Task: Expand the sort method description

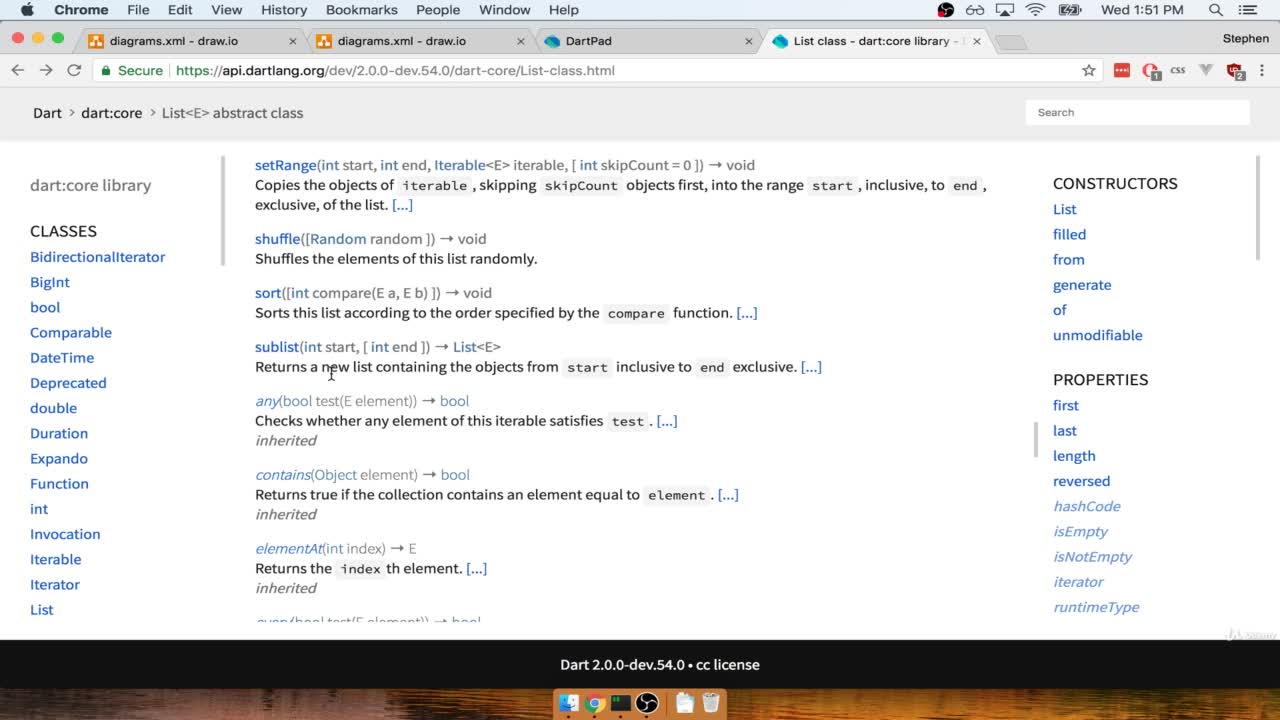Action: [747, 313]
